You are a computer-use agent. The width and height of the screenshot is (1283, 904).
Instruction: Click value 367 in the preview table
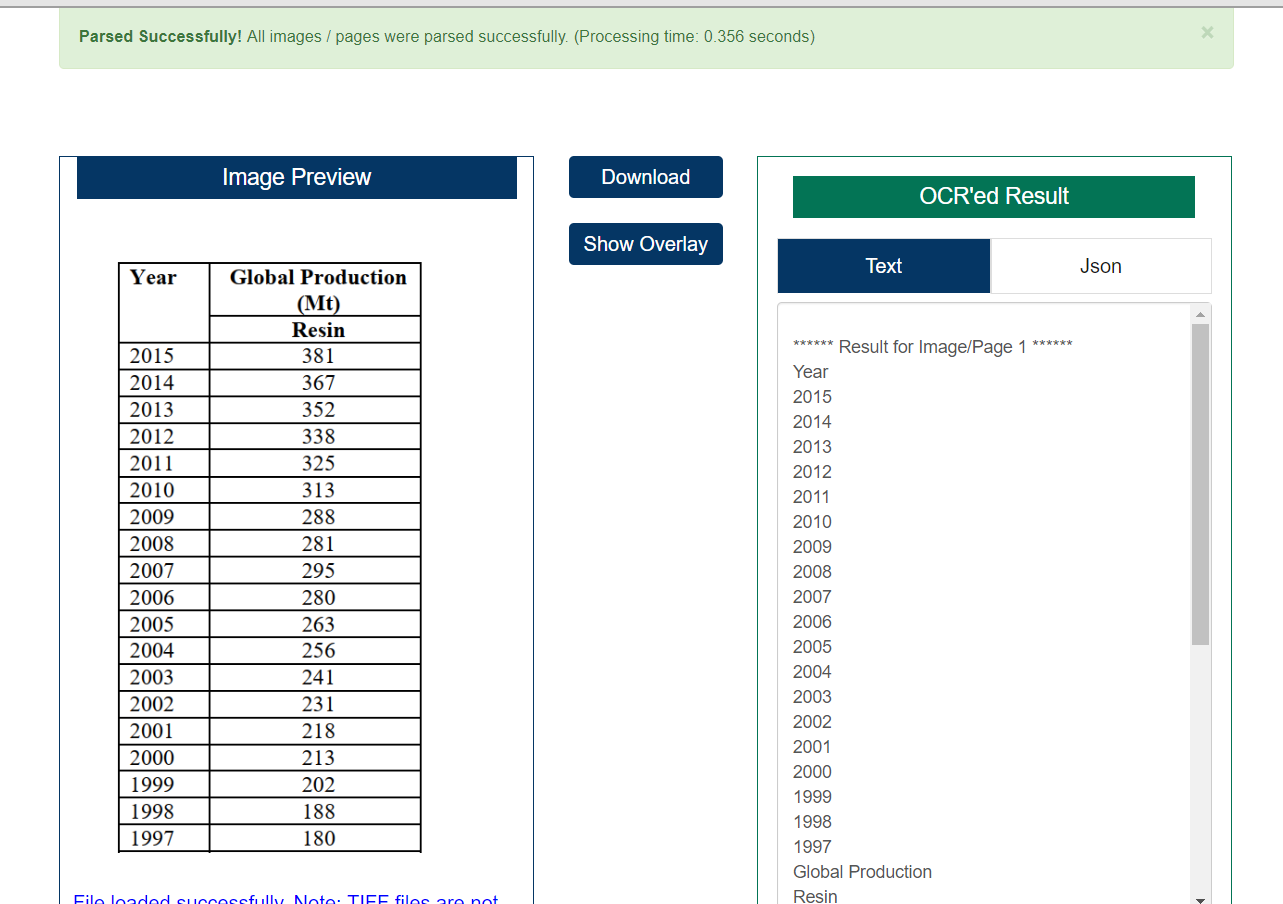(x=318, y=383)
